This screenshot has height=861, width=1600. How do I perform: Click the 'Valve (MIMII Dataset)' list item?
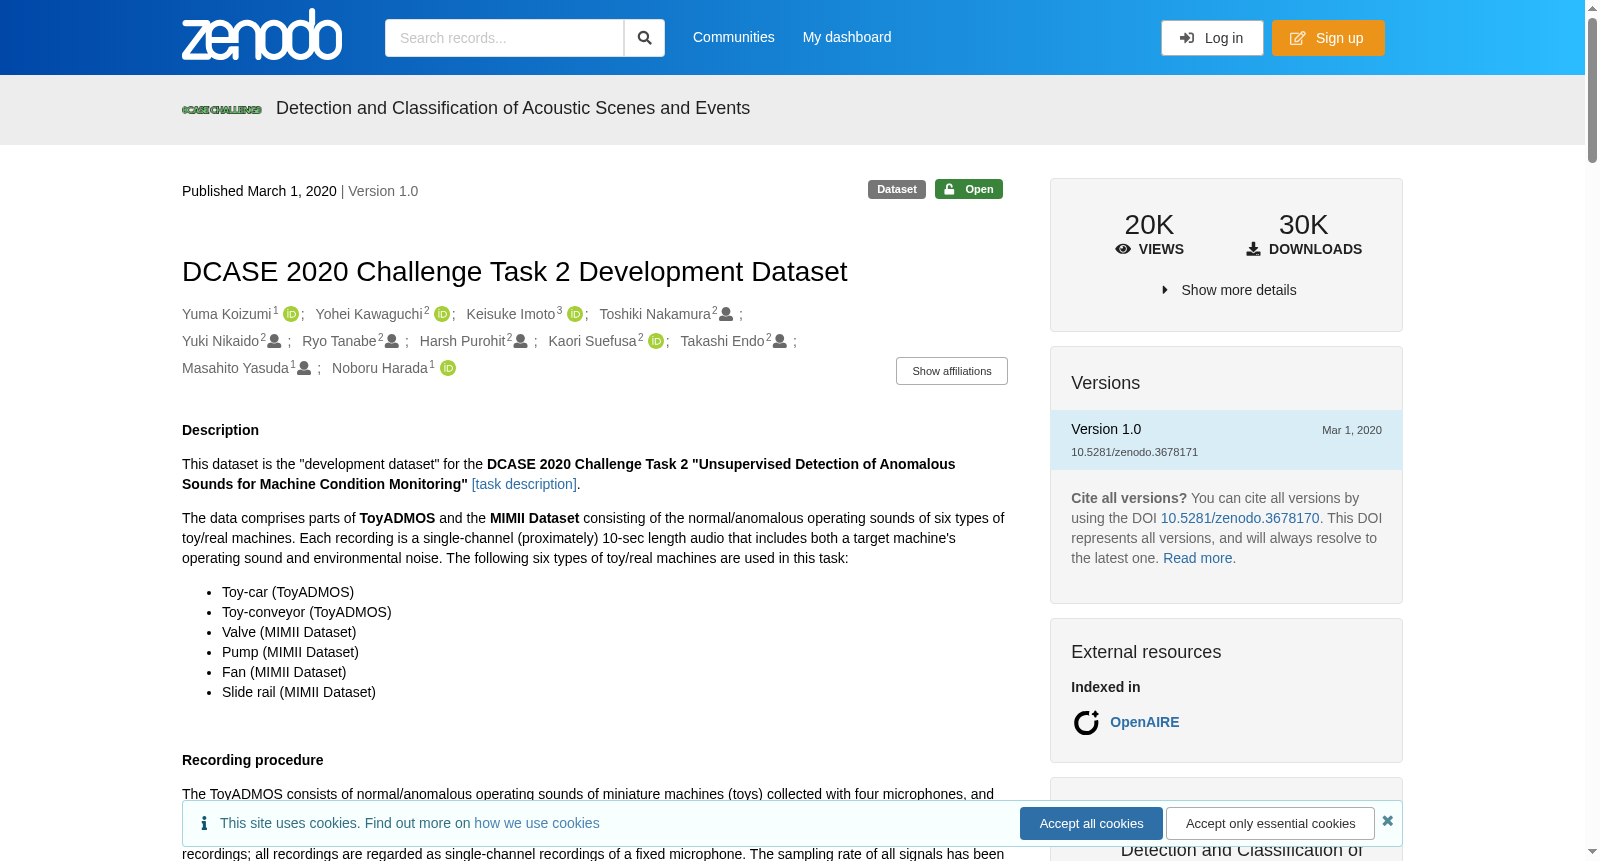289,632
